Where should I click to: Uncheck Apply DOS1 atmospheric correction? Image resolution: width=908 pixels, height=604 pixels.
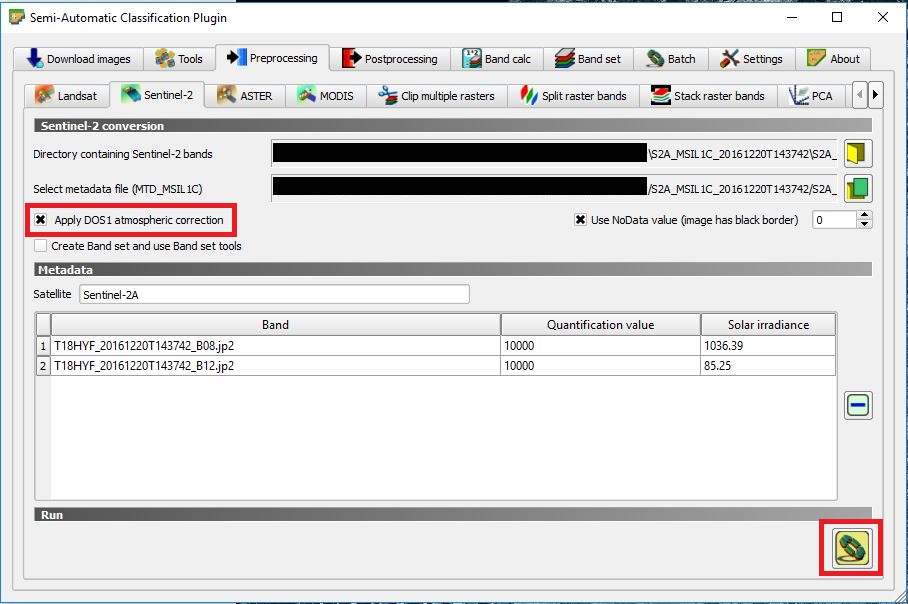pyautogui.click(x=41, y=220)
